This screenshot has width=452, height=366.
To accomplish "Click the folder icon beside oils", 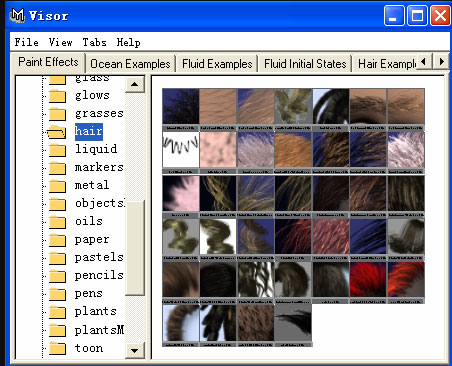I will [57, 222].
